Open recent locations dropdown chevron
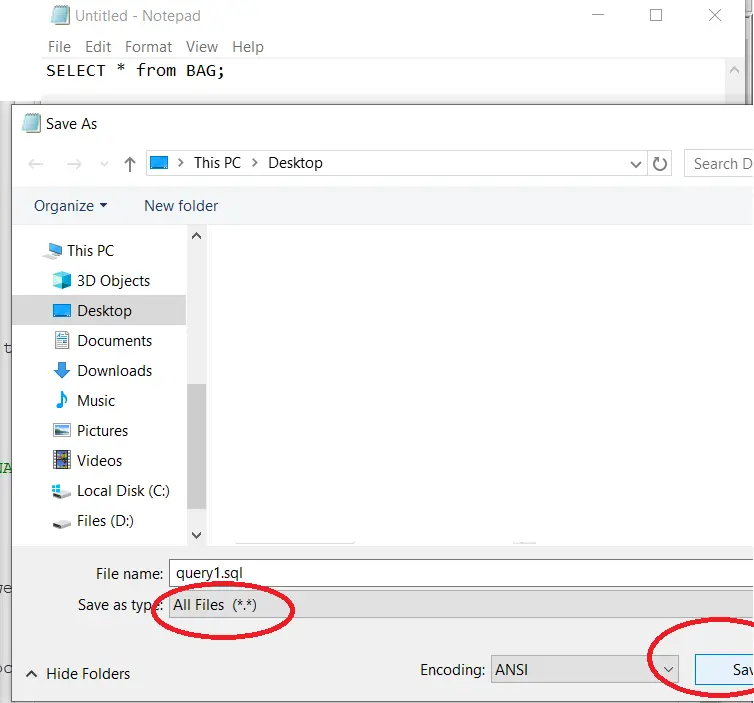Image resolution: width=754 pixels, height=703 pixels. click(x=104, y=164)
